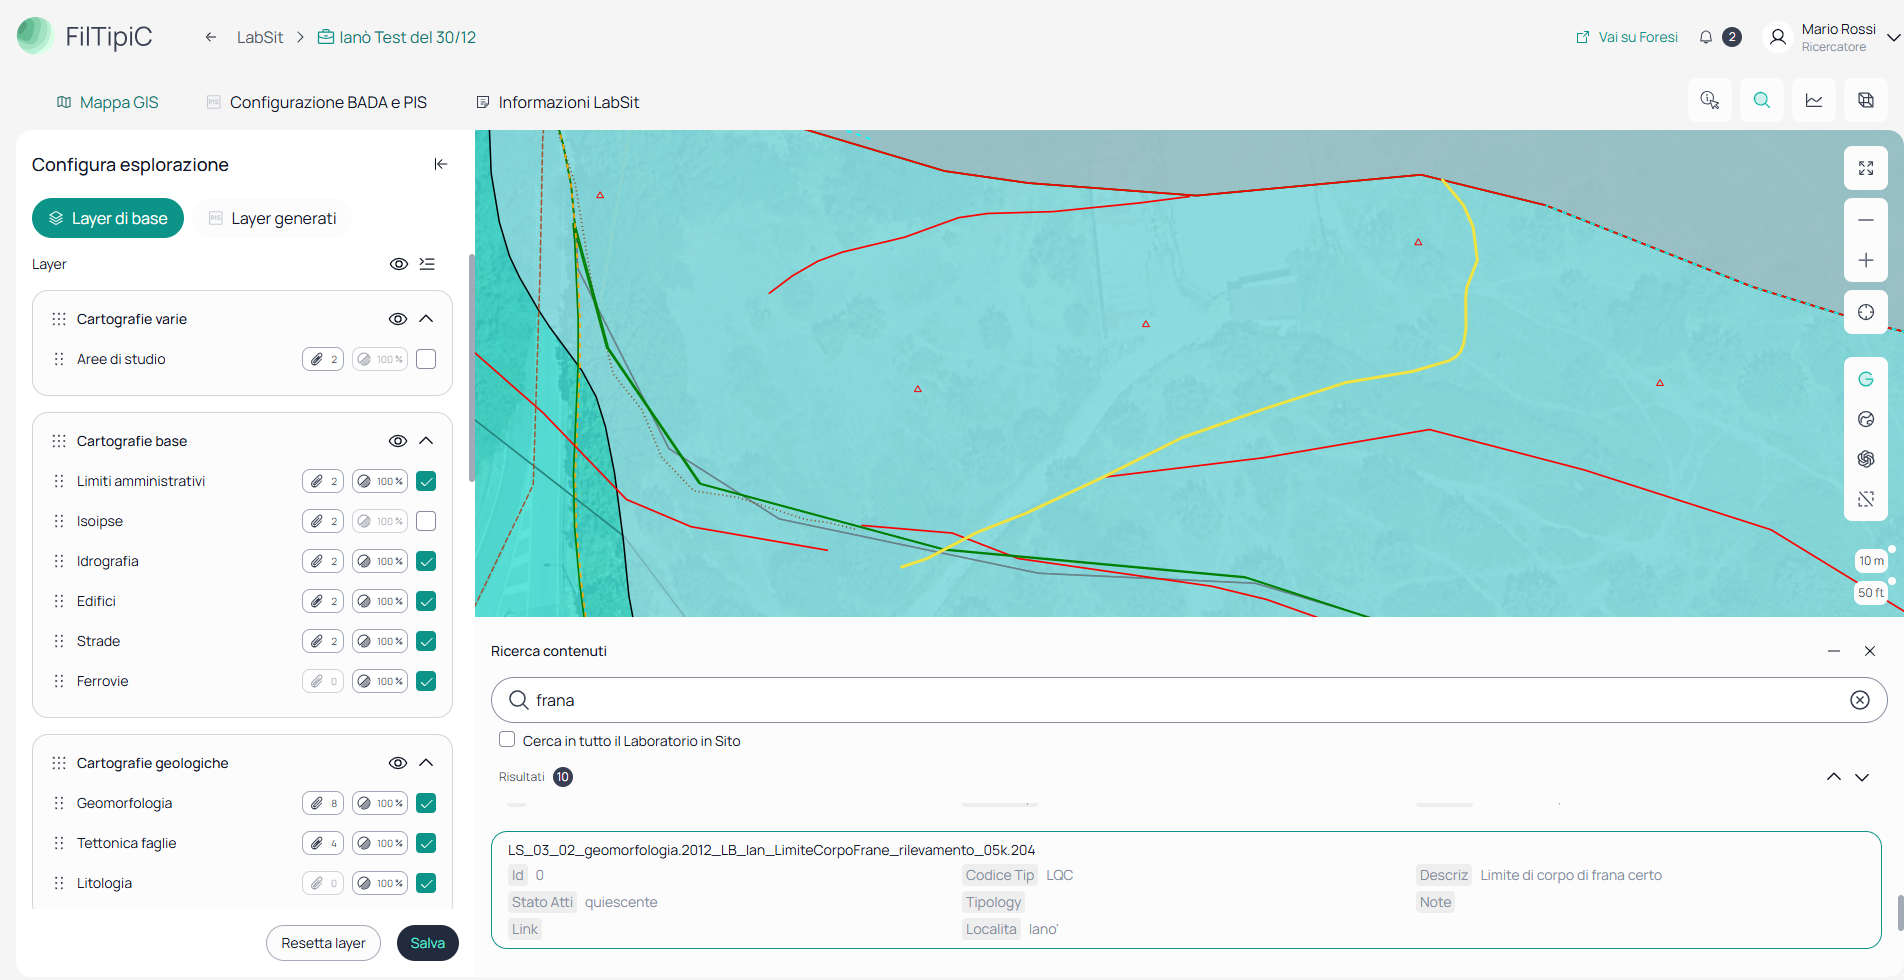Enter fullscreen map mode

tap(1866, 168)
